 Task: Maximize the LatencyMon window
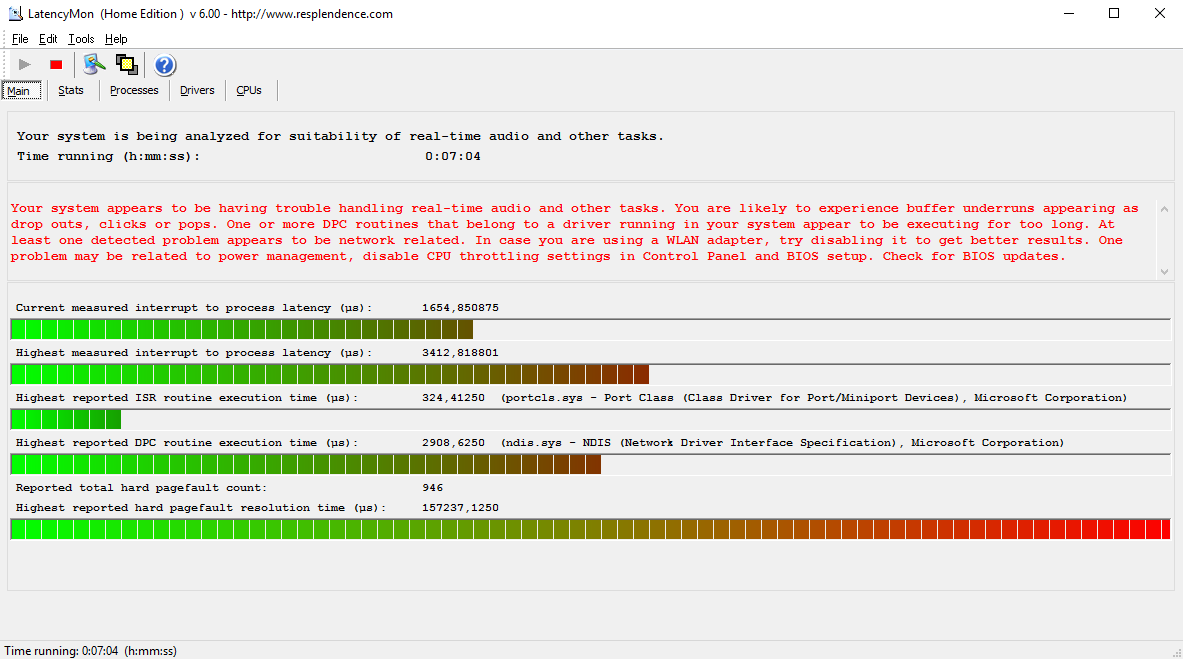(1114, 14)
